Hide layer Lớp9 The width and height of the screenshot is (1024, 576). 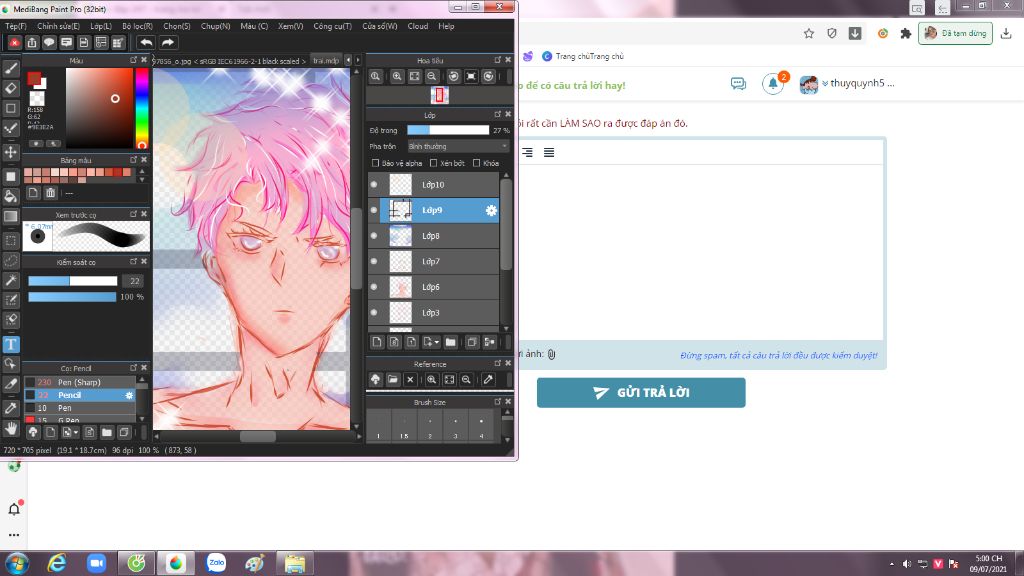click(374, 210)
